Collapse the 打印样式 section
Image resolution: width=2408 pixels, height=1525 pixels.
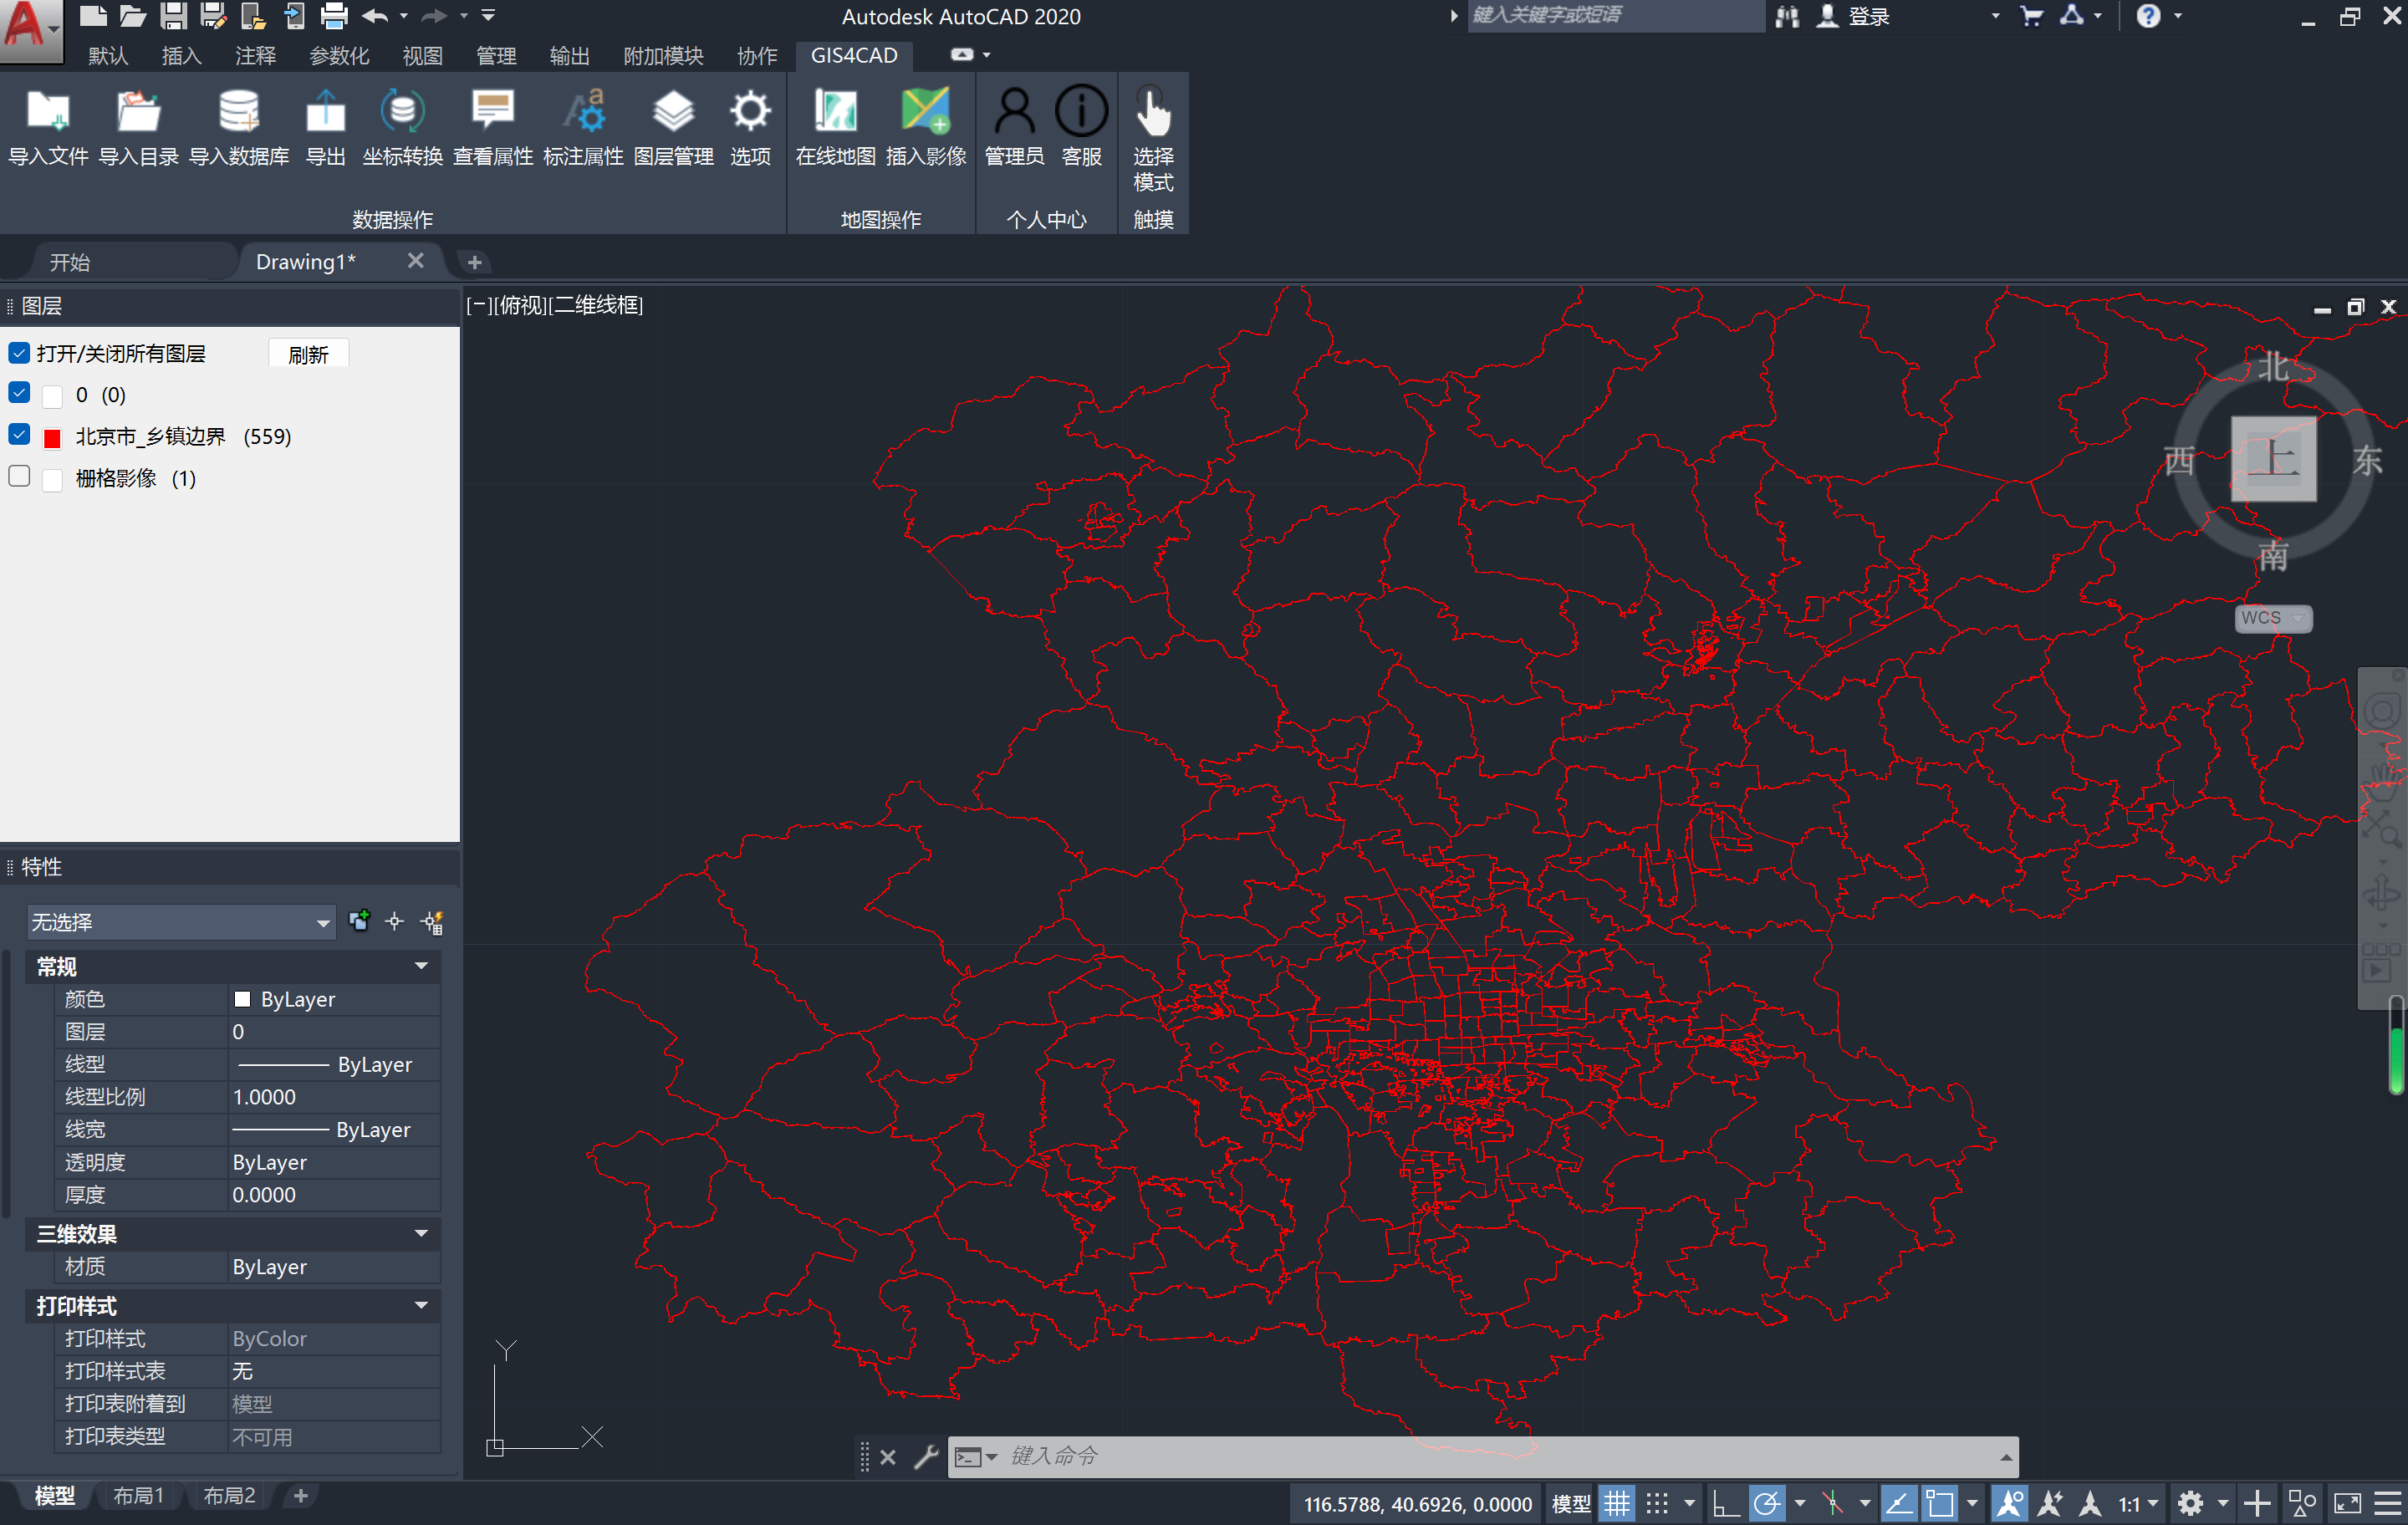coord(421,1305)
